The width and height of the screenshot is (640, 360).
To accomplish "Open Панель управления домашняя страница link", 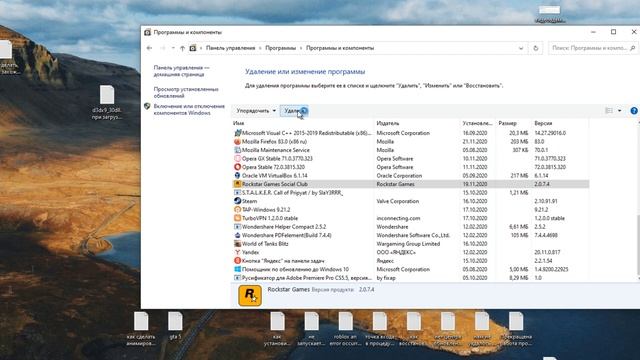I will pyautogui.click(x=181, y=71).
